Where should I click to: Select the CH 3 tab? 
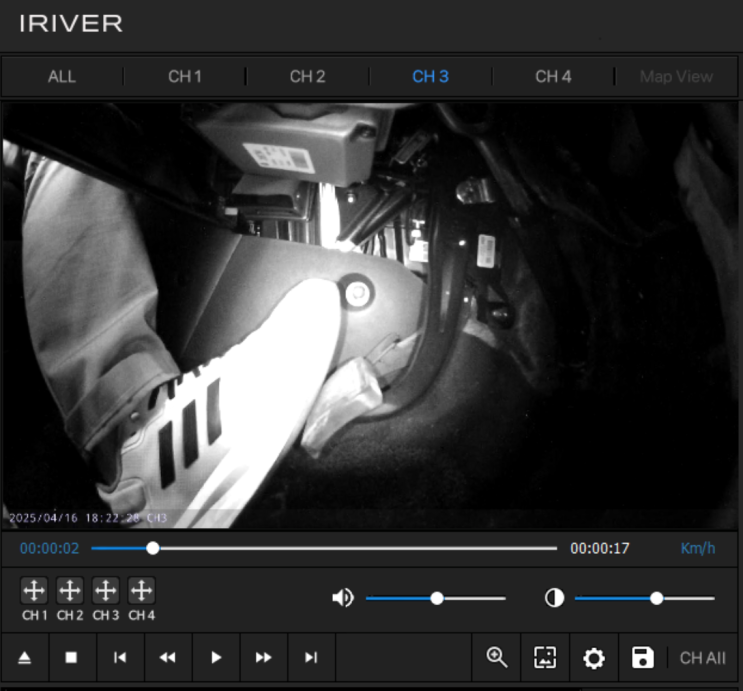pos(430,76)
